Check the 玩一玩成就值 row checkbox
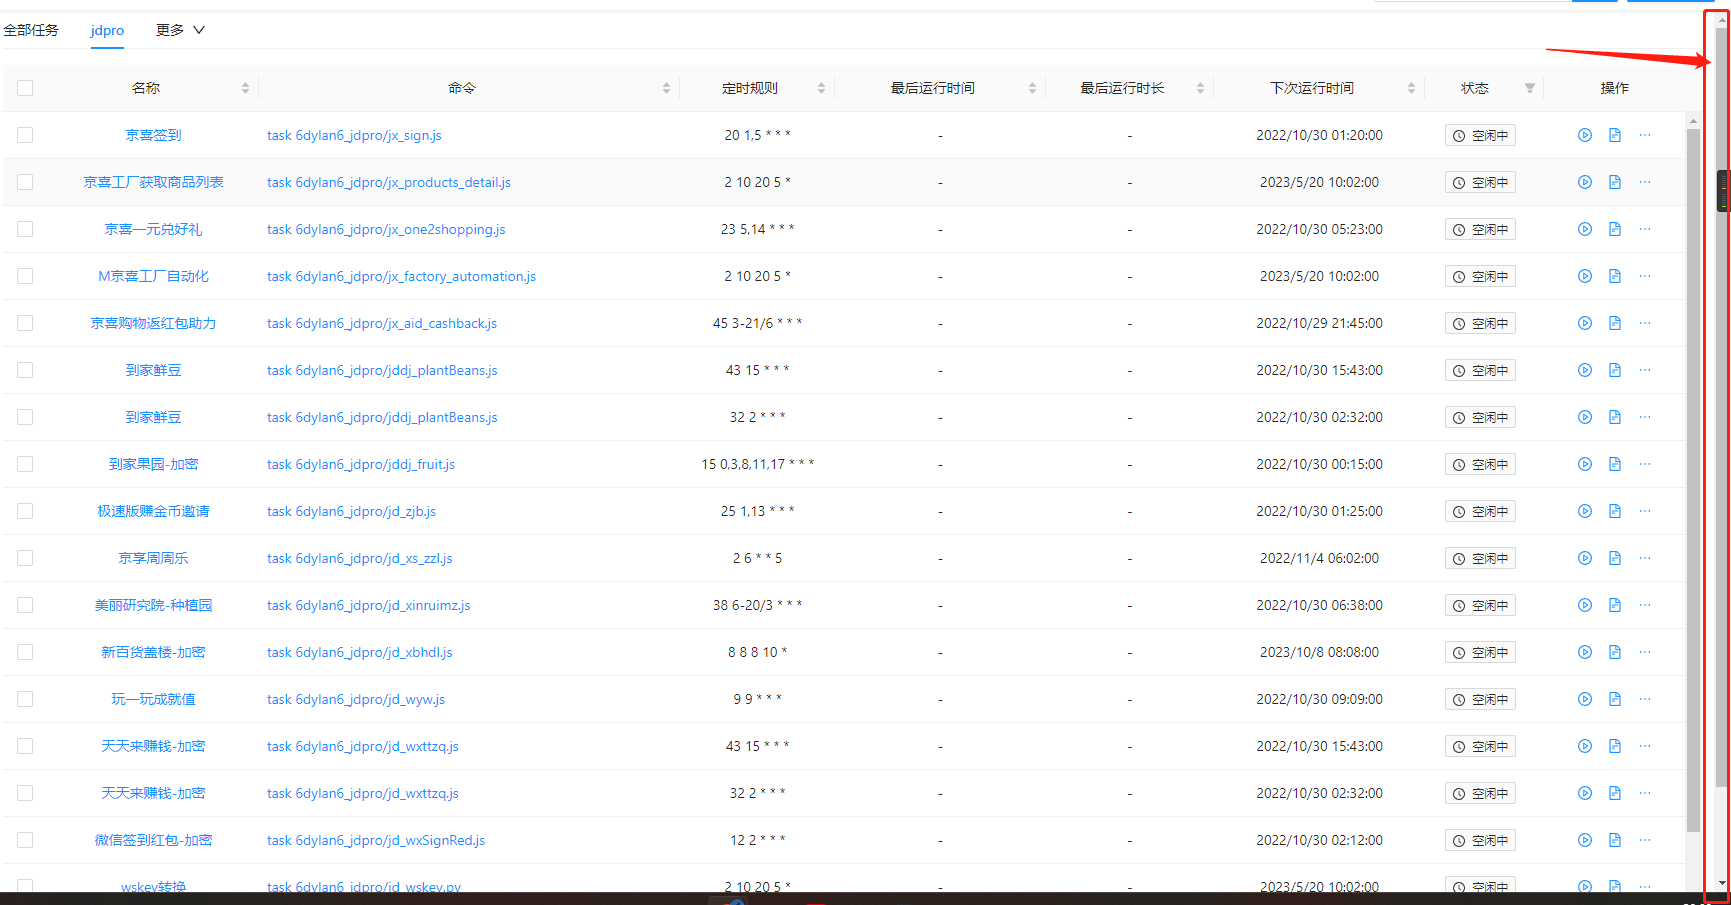The height and width of the screenshot is (905, 1731). [x=25, y=699]
